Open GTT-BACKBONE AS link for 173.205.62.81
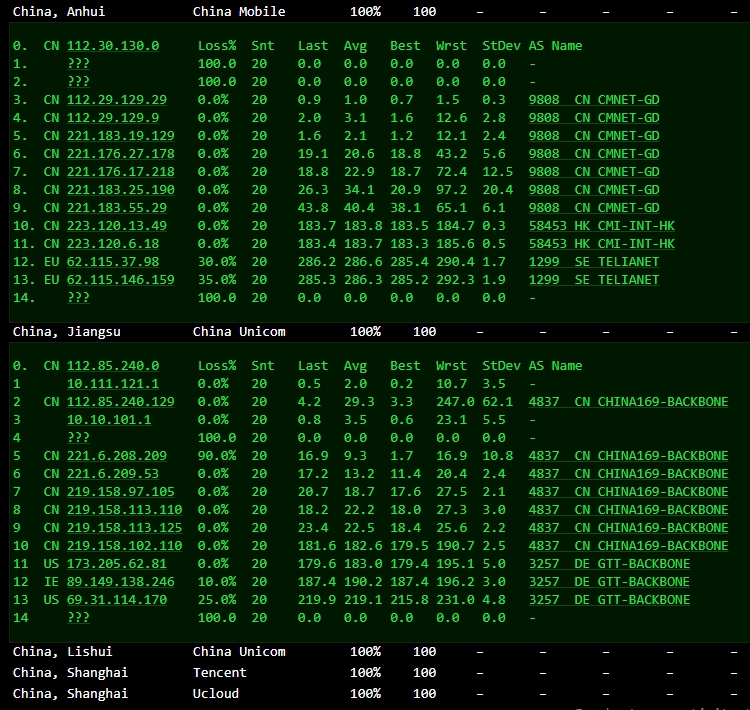Screen dimensions: 750x710 [609, 564]
